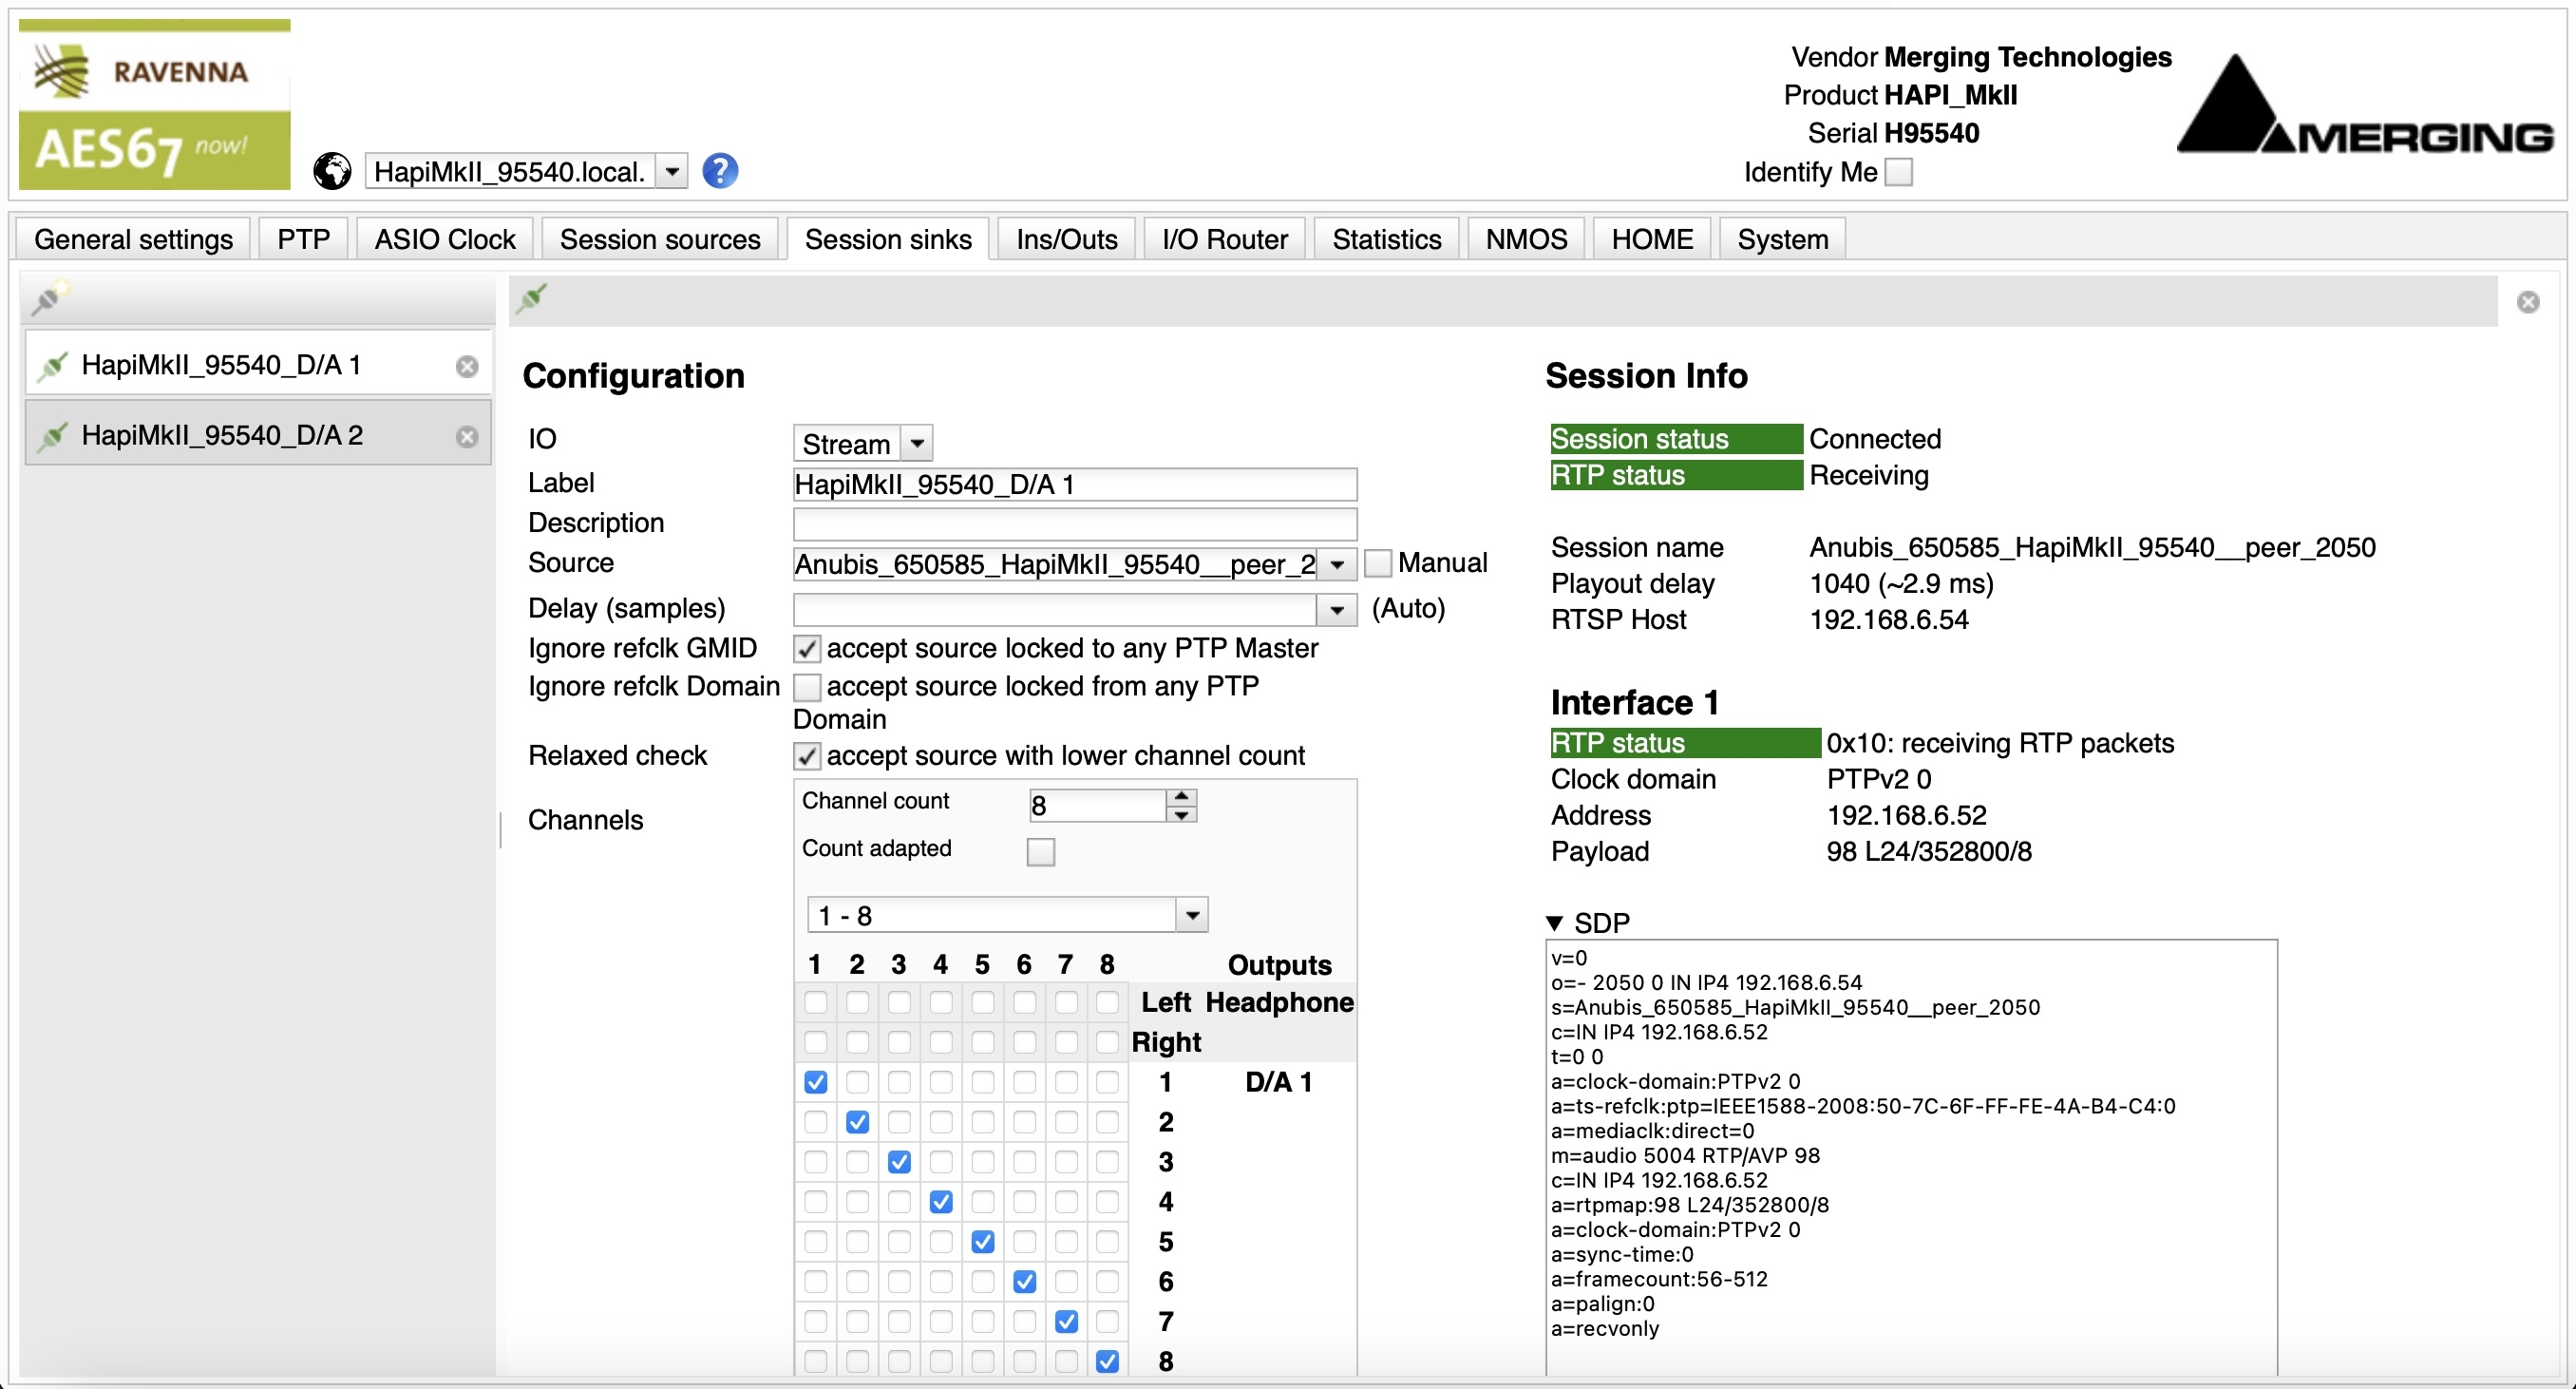Image resolution: width=2576 pixels, height=1389 pixels.
Task: Remove the HapiMkII_95540_D/A 2 sink
Action: [467, 436]
